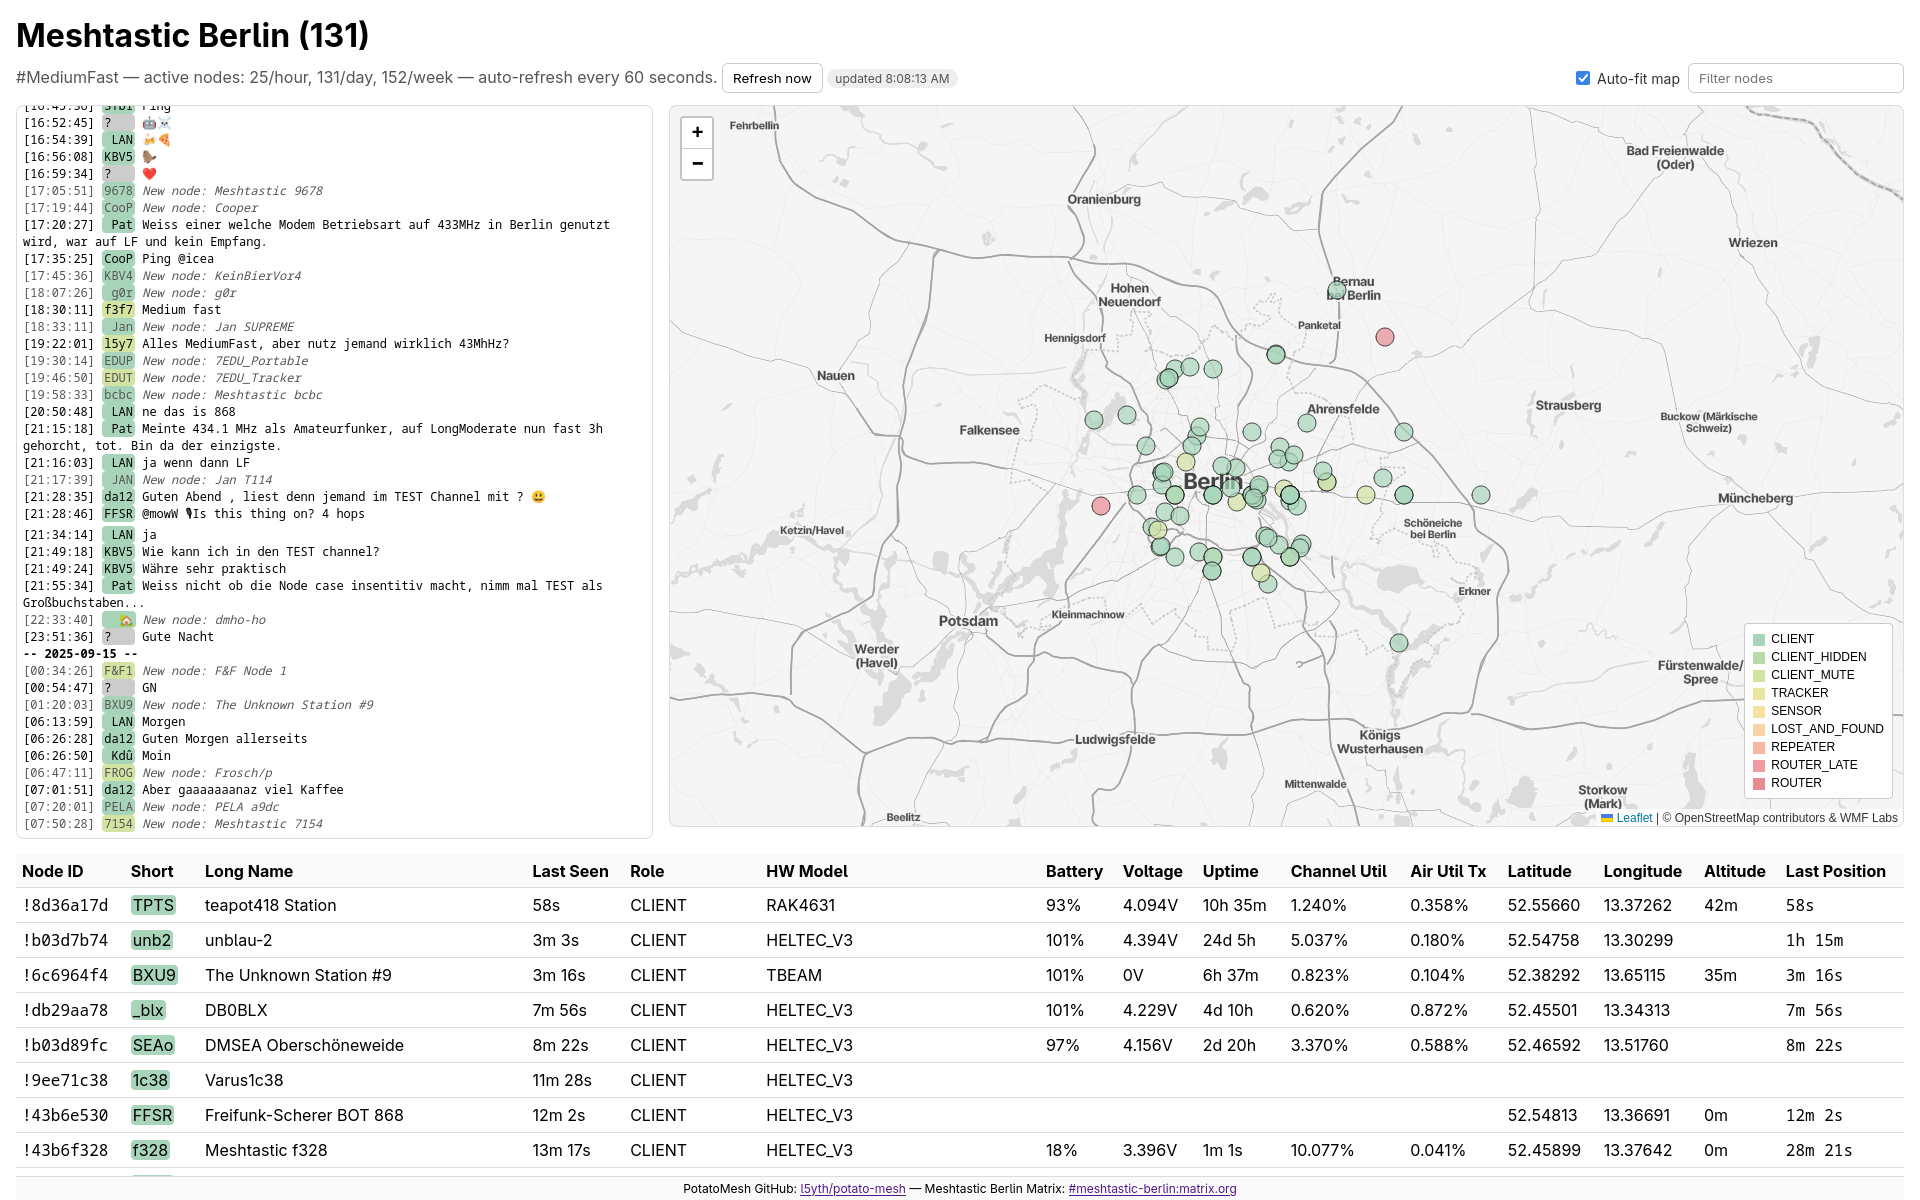1920x1200 pixels.
Task: Click FFSR badge in table row
Action: [x=152, y=1115]
